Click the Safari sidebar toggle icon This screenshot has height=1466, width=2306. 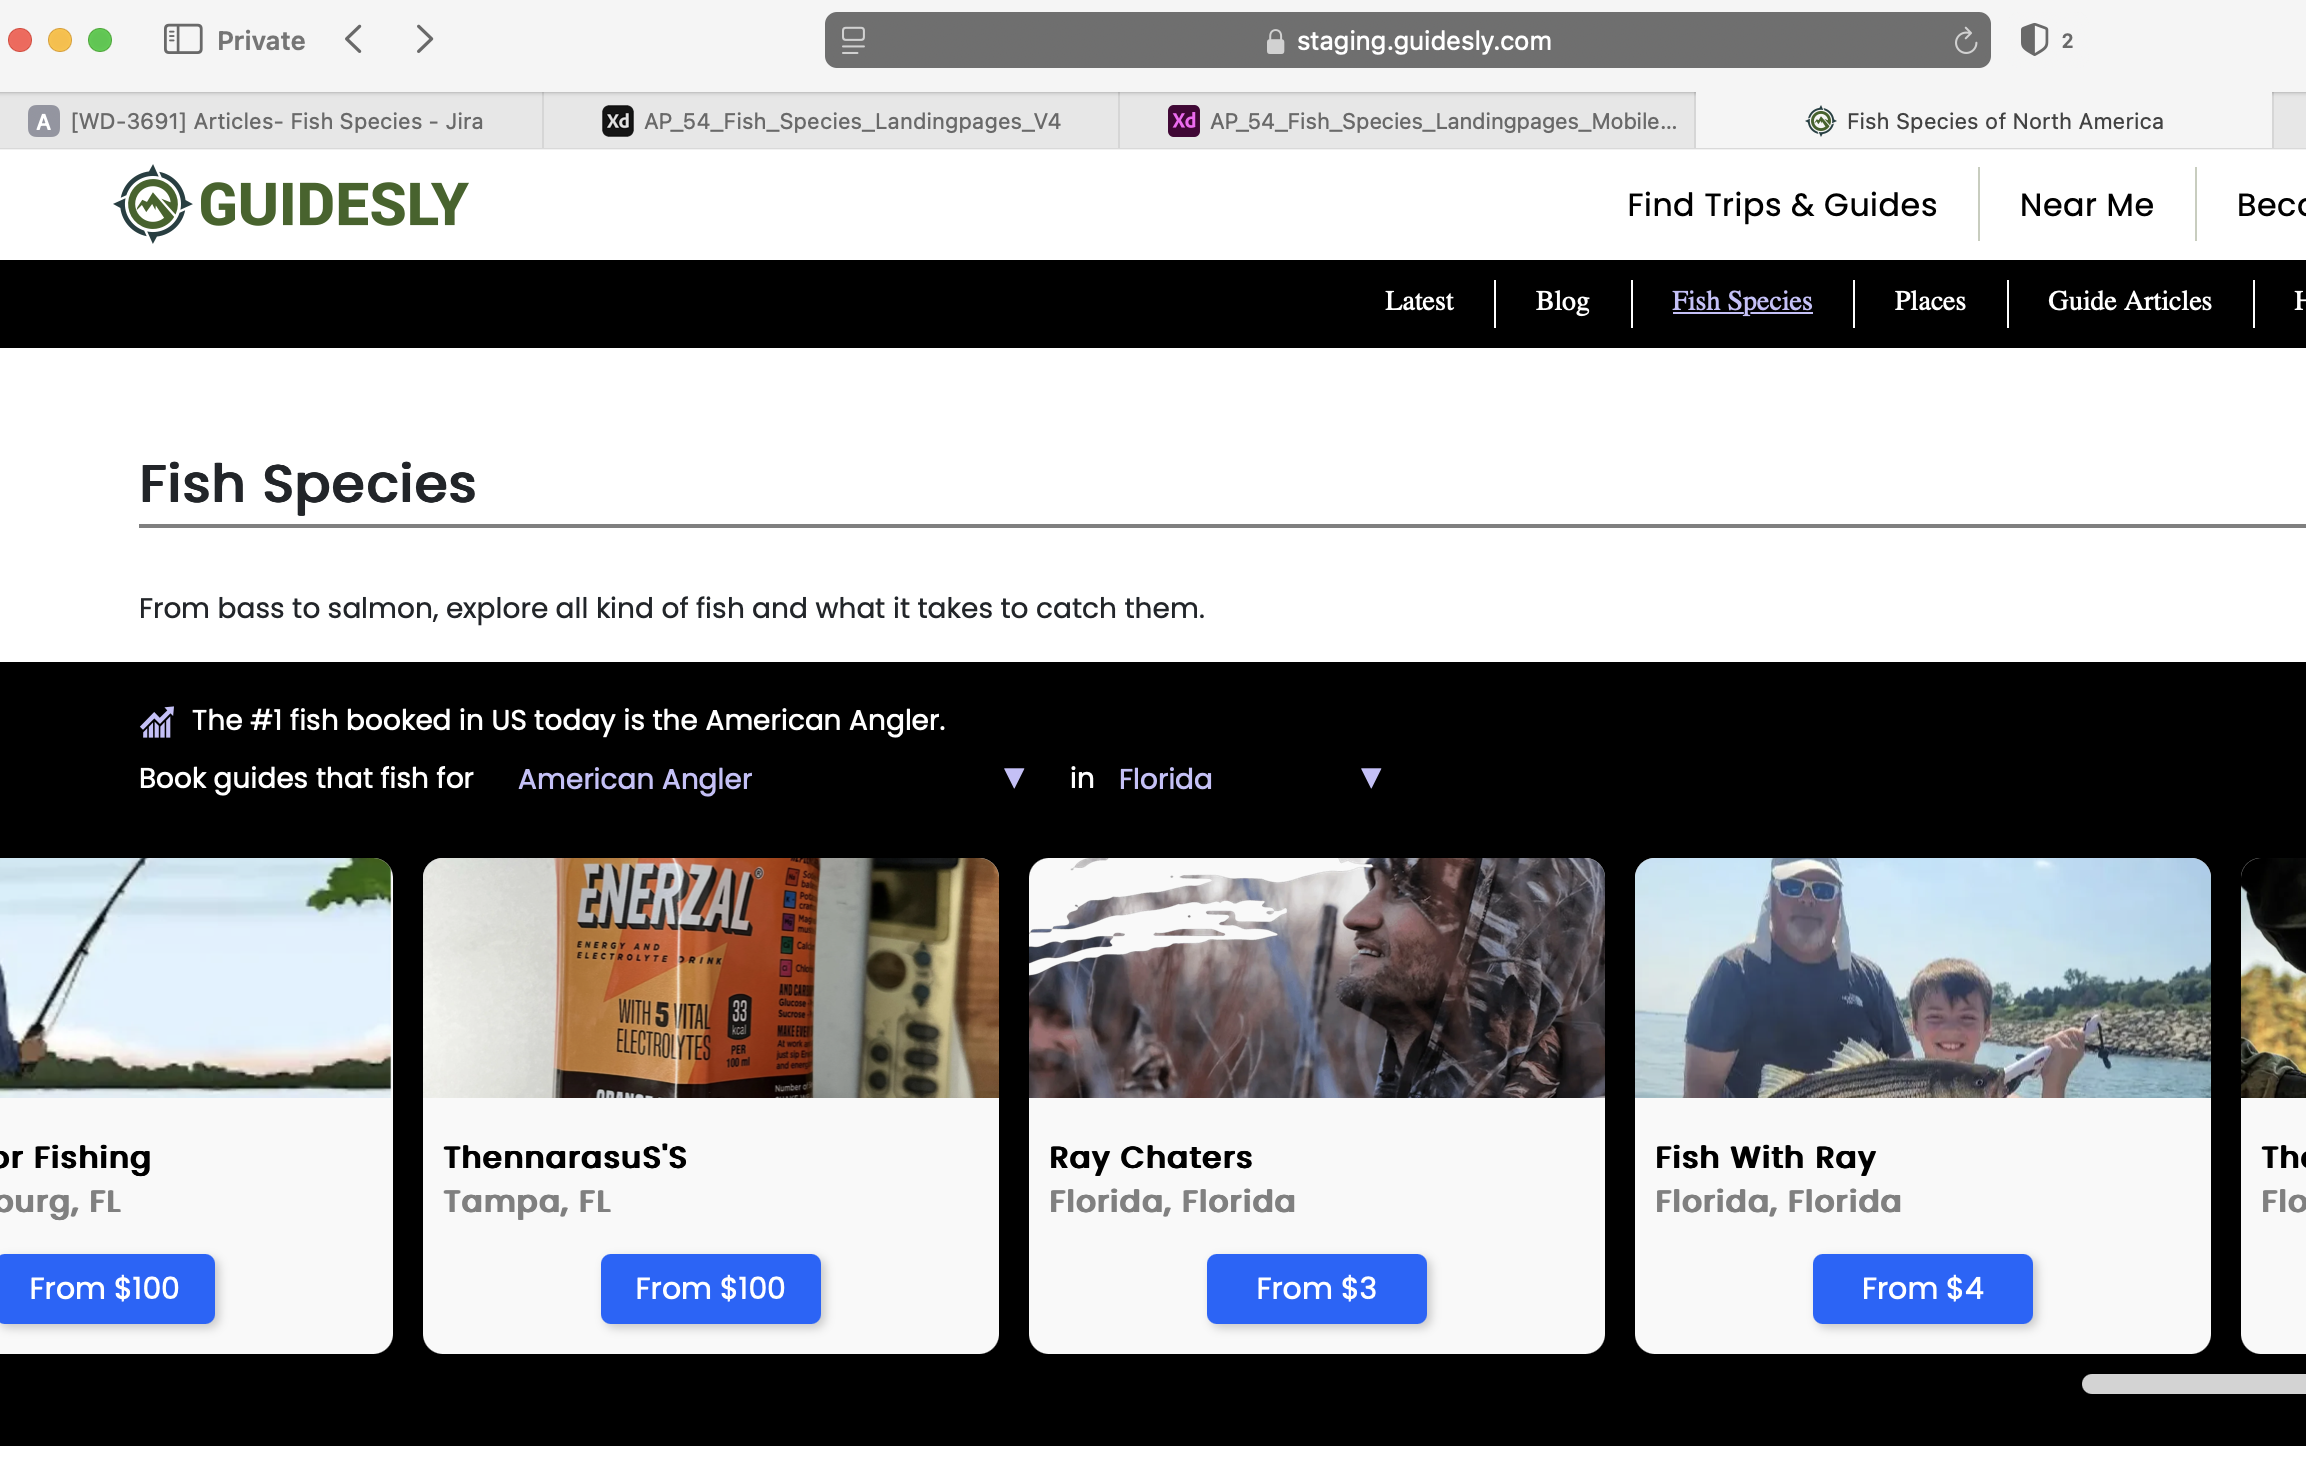[x=183, y=40]
